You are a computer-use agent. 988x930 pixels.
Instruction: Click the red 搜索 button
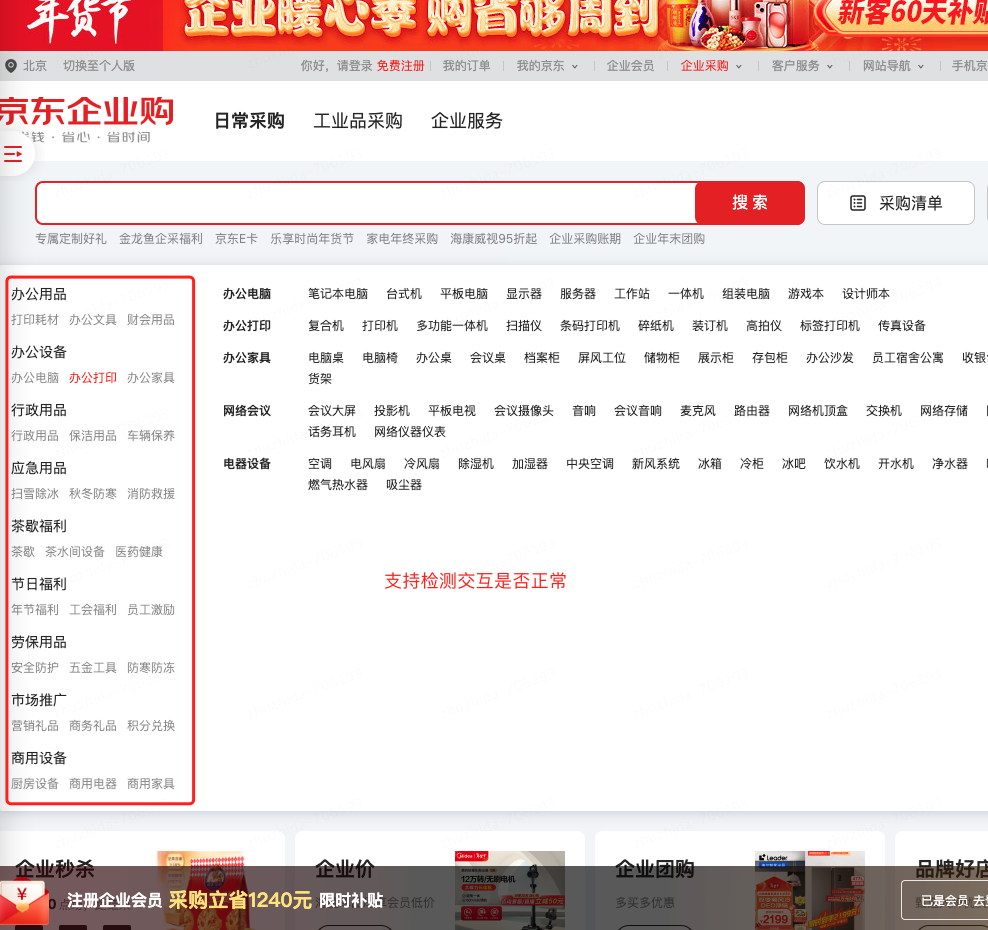pyautogui.click(x=750, y=203)
